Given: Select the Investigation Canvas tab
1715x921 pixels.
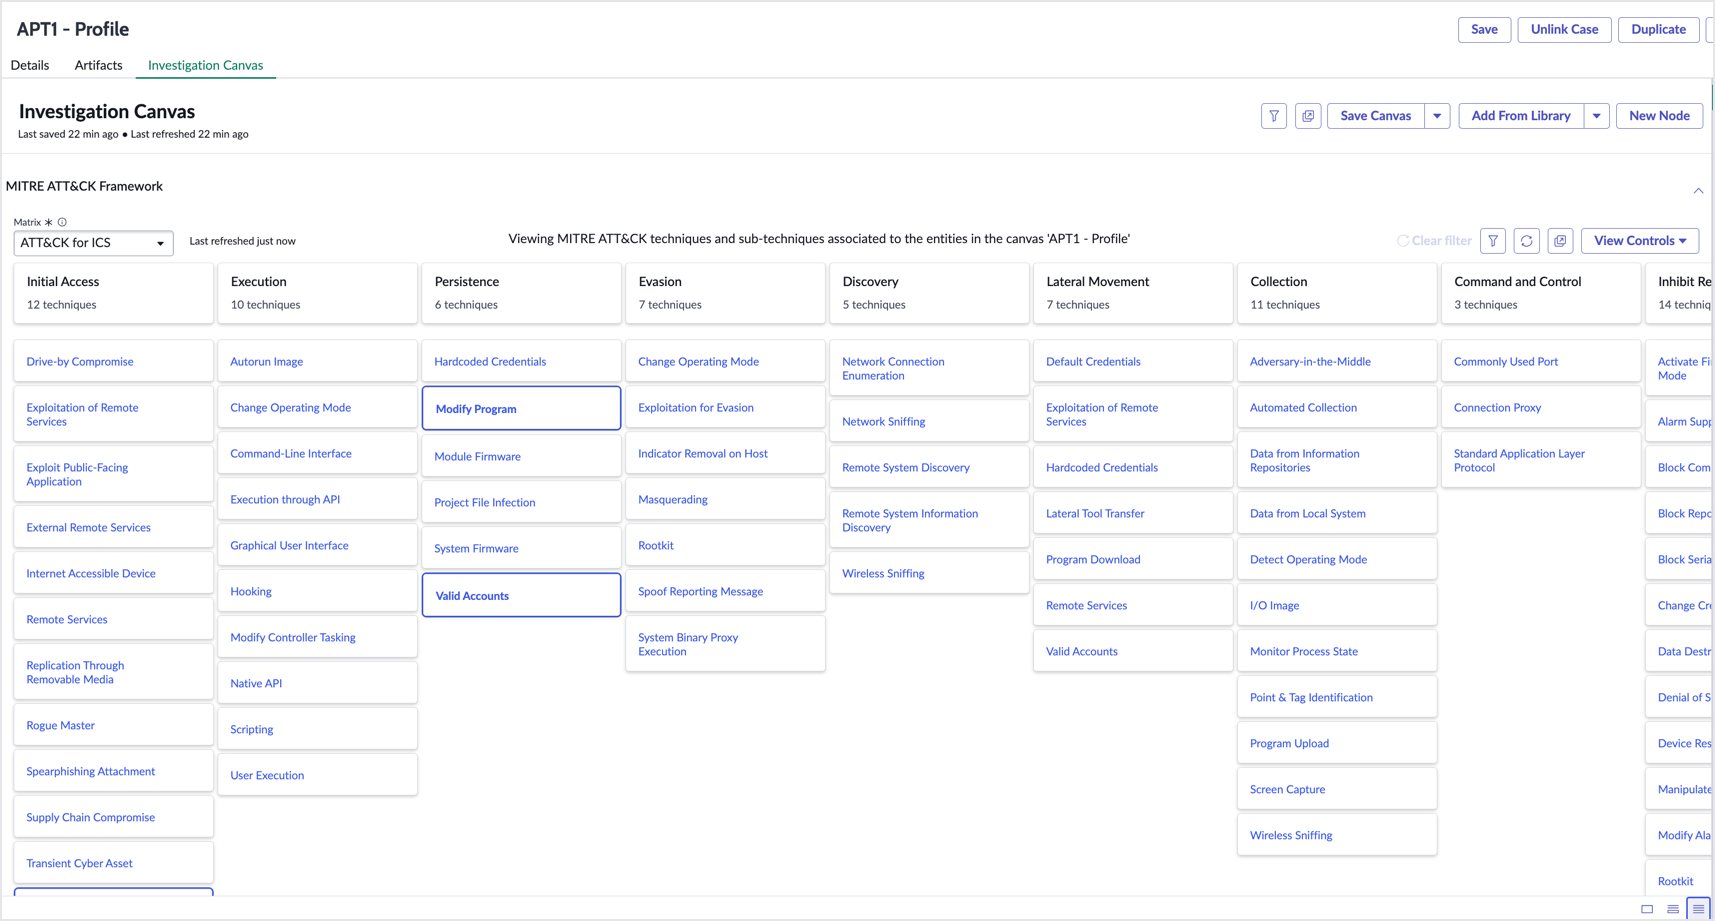Looking at the screenshot, I should (x=206, y=65).
